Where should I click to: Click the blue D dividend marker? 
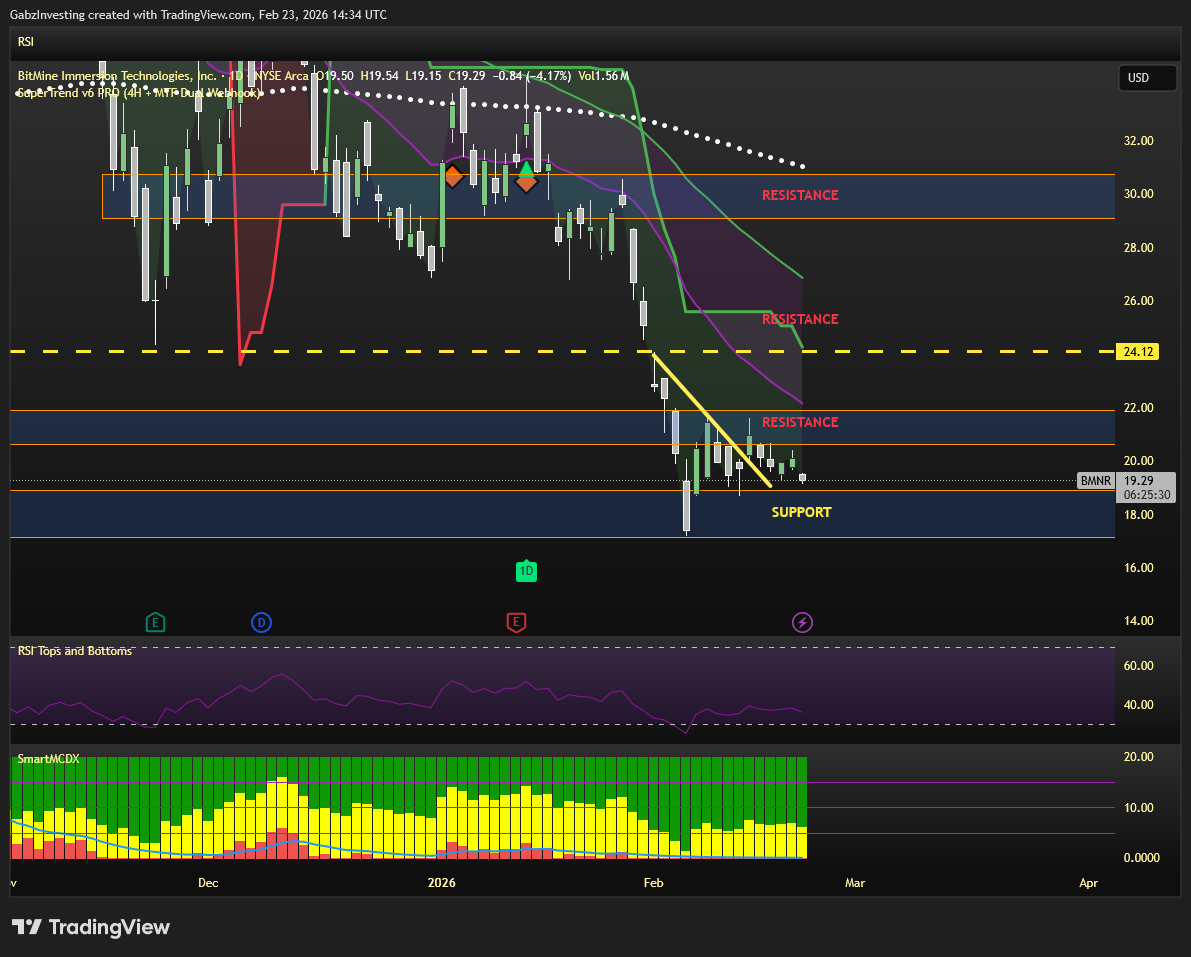click(261, 623)
